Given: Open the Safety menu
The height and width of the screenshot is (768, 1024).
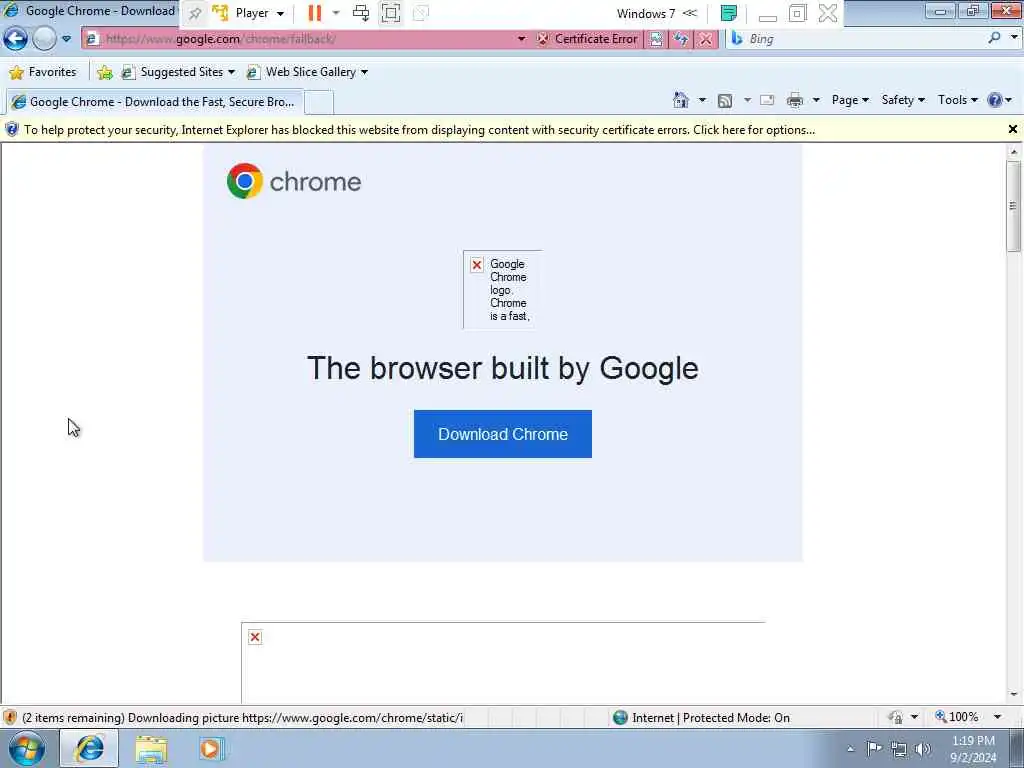Looking at the screenshot, I should [x=903, y=100].
